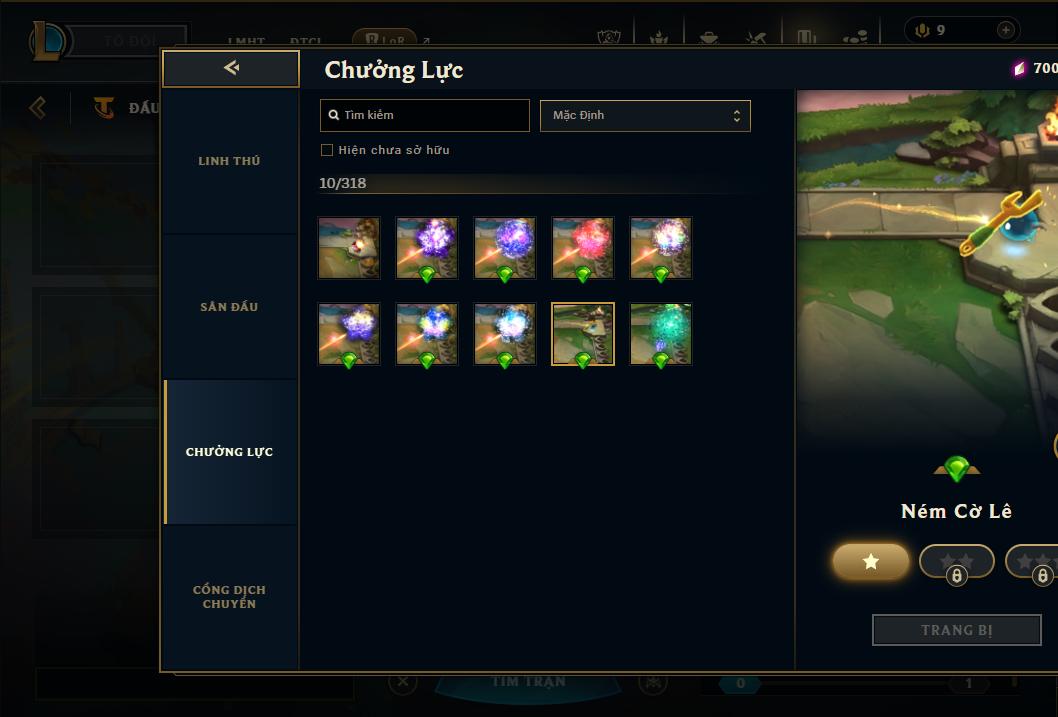This screenshot has width=1058, height=717.
Task: Click the back arrow button in panel header
Action: [231, 68]
